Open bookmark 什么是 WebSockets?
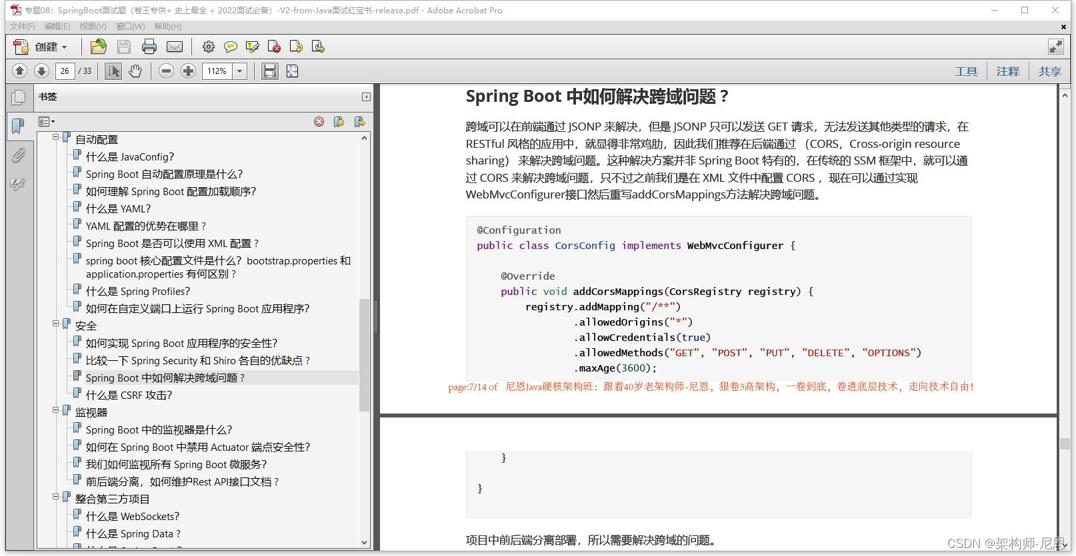This screenshot has height=556, width=1076. (132, 516)
